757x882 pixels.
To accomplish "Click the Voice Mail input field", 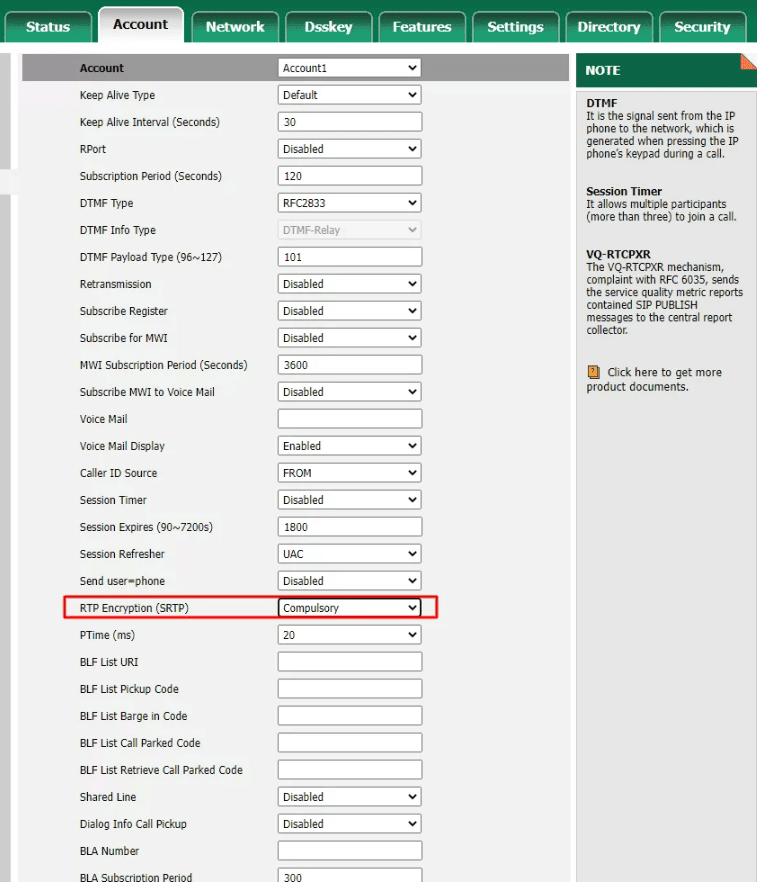I will (349, 419).
